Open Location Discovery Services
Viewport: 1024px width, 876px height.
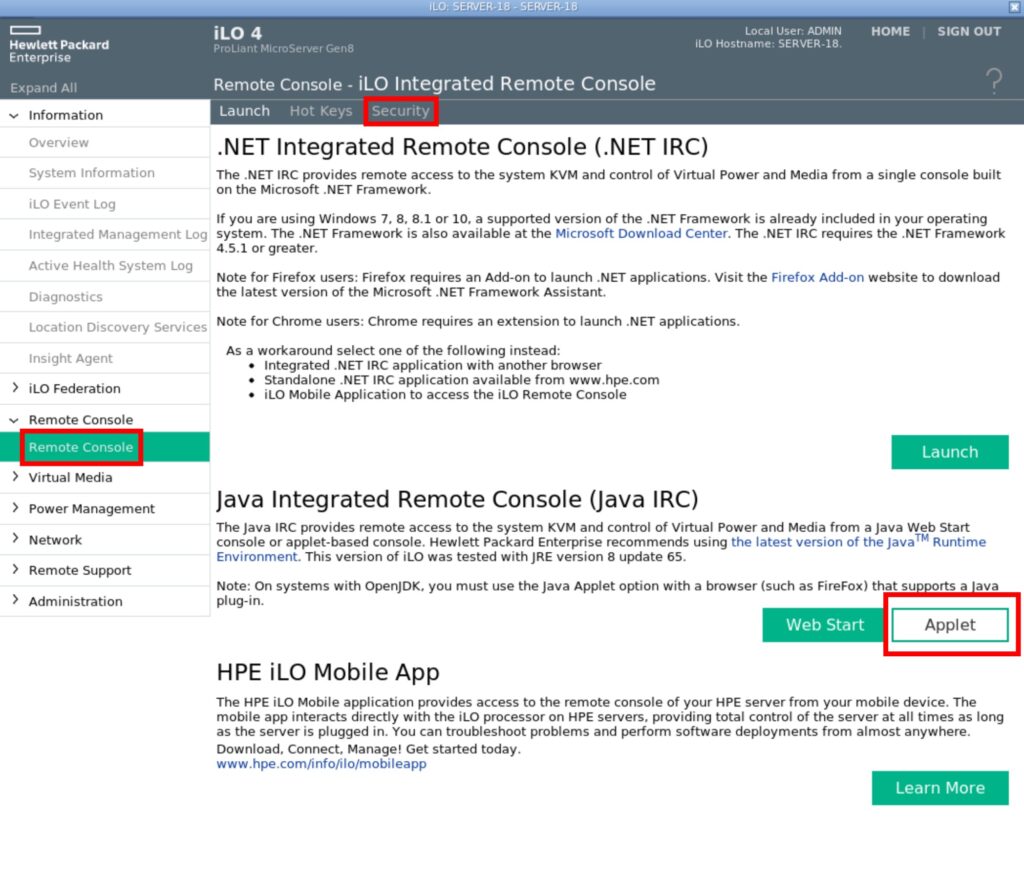[x=118, y=327]
